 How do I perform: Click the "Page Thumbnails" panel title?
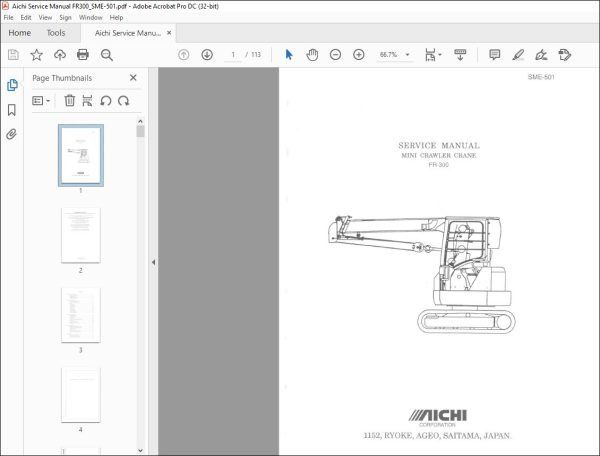[x=62, y=78]
